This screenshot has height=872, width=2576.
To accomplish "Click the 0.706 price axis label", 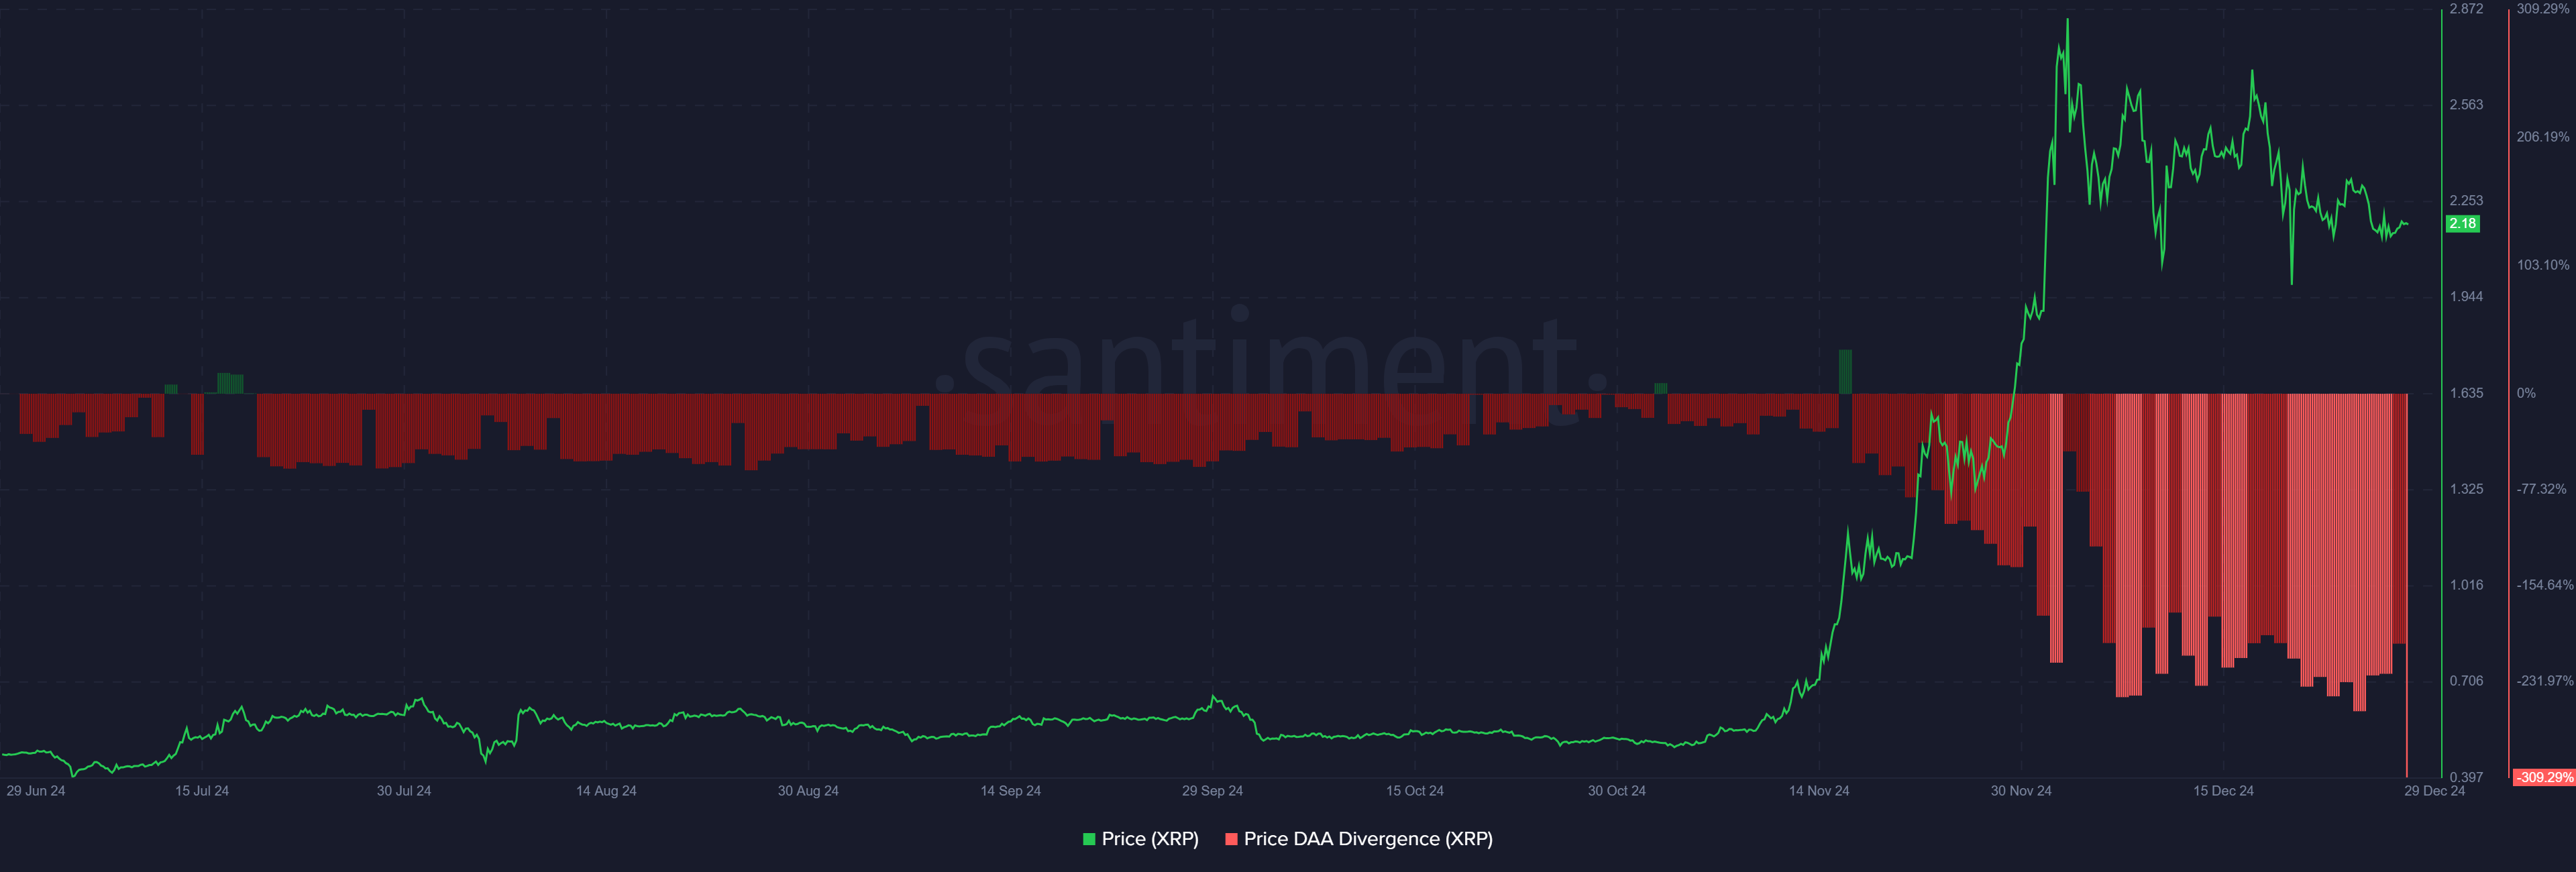I will 2466,681.
